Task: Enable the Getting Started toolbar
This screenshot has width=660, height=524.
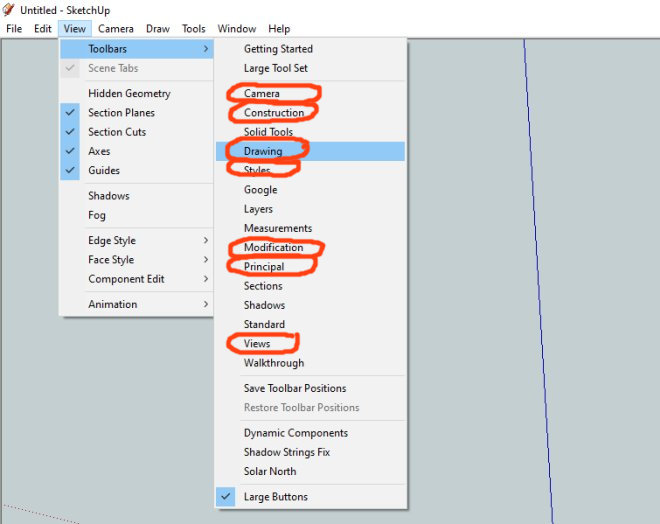Action: pyautogui.click(x=311, y=49)
